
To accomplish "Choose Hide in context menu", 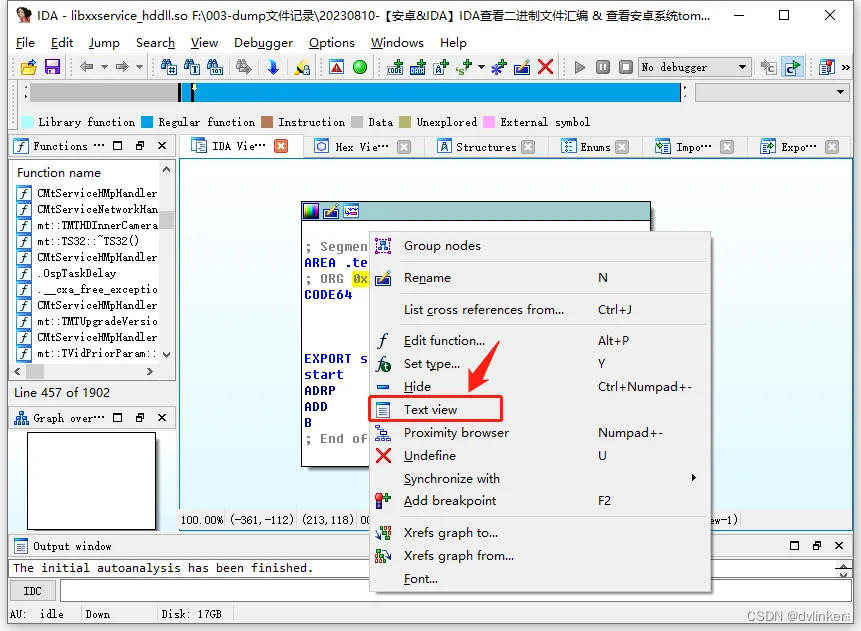I will pos(417,387).
